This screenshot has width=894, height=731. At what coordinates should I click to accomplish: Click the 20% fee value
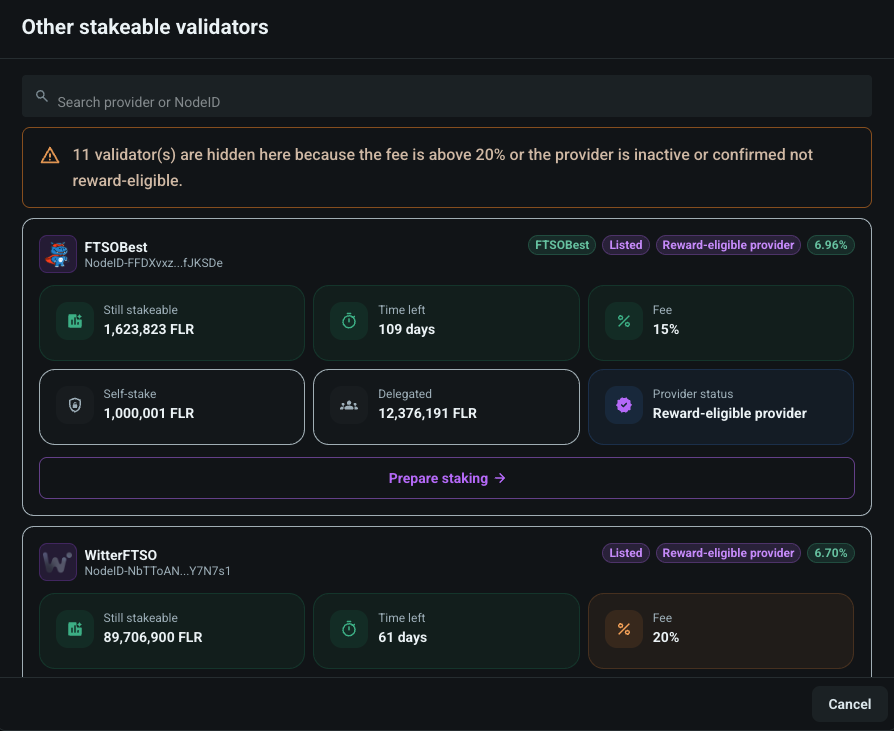(666, 637)
